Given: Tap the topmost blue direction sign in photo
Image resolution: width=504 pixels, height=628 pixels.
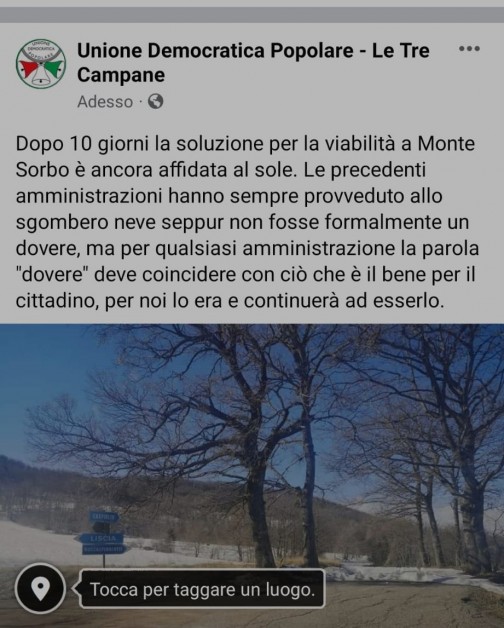Looking at the screenshot, I should click(x=104, y=517).
